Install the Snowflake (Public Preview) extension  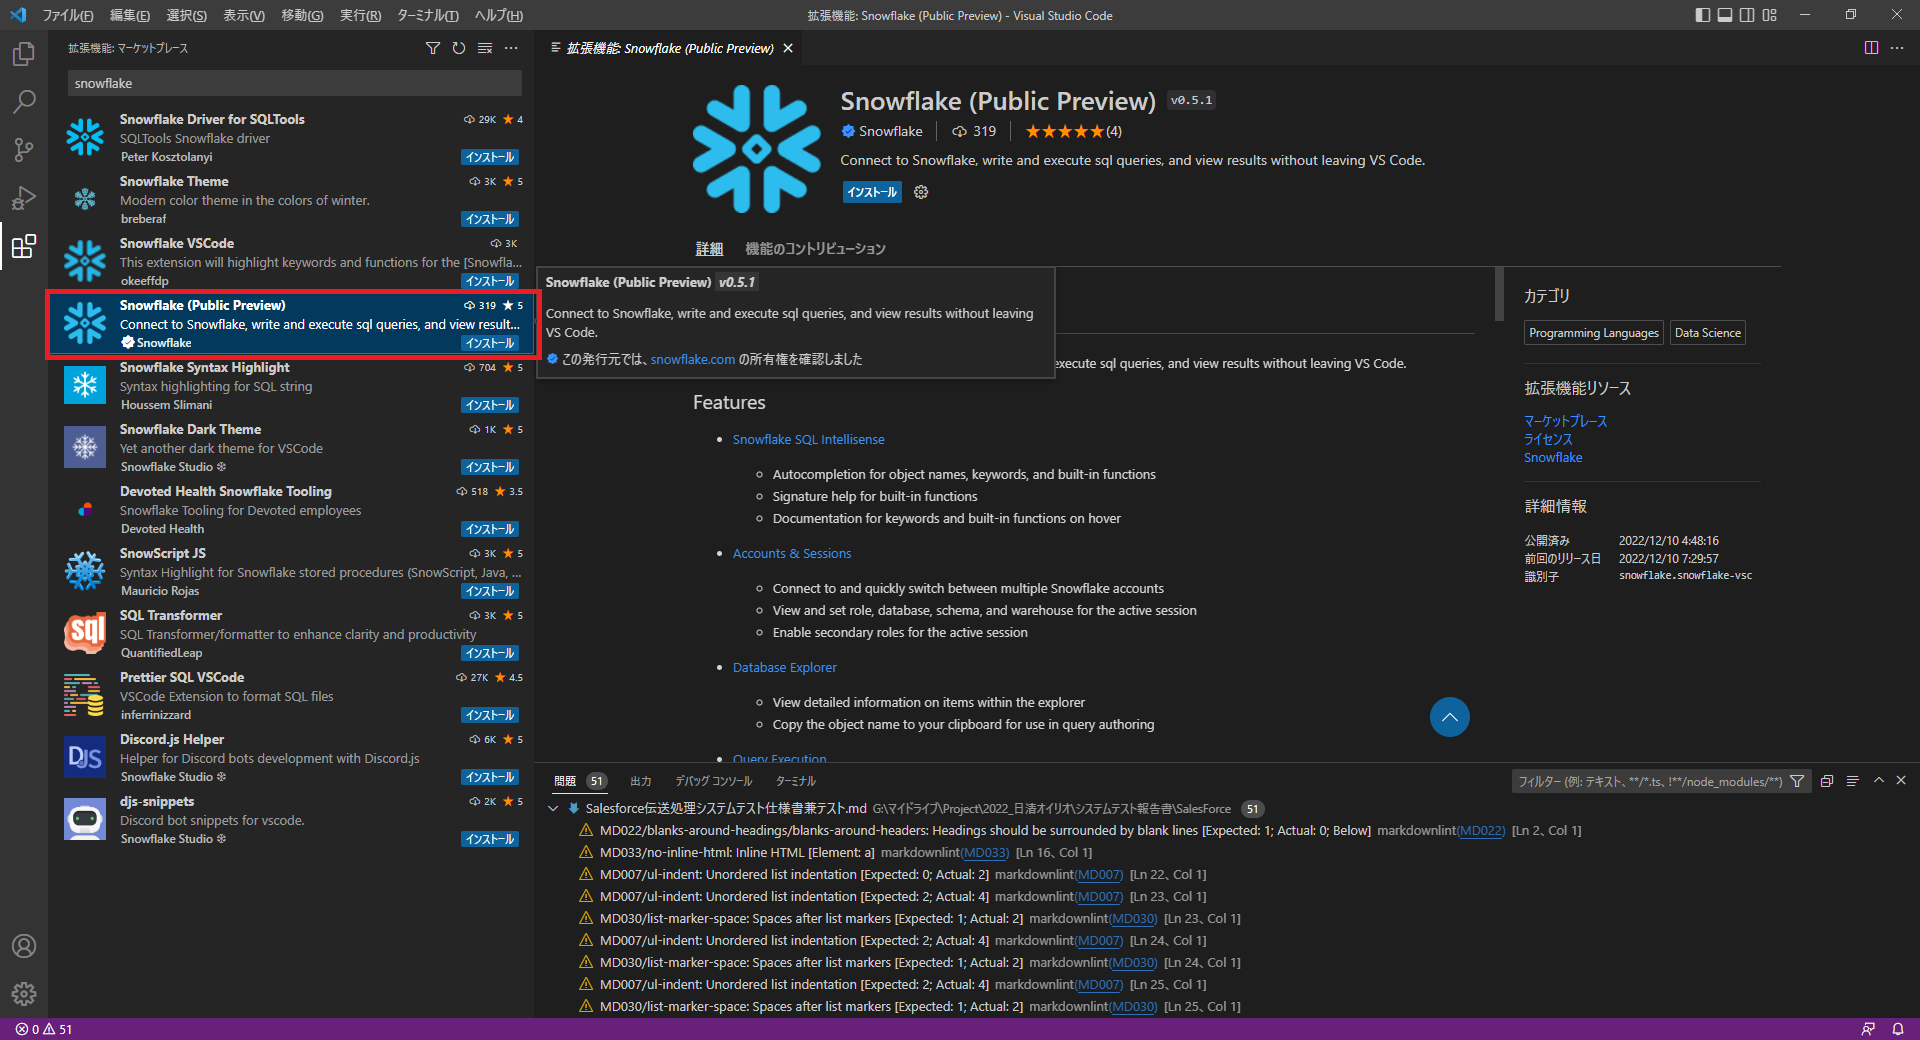click(x=870, y=192)
